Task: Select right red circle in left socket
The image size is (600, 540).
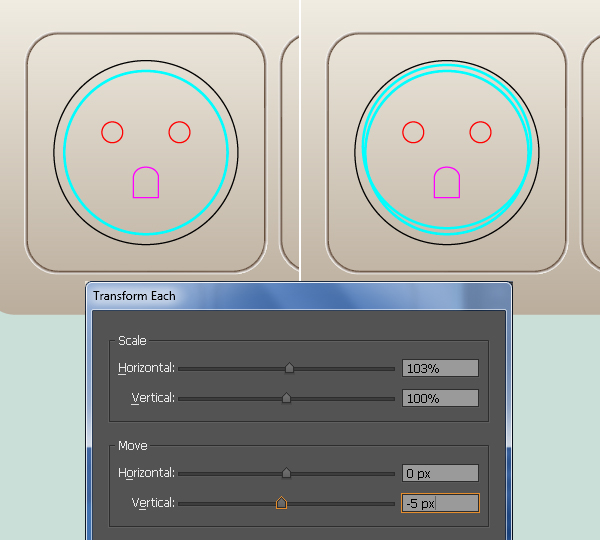Action: pyautogui.click(x=179, y=132)
